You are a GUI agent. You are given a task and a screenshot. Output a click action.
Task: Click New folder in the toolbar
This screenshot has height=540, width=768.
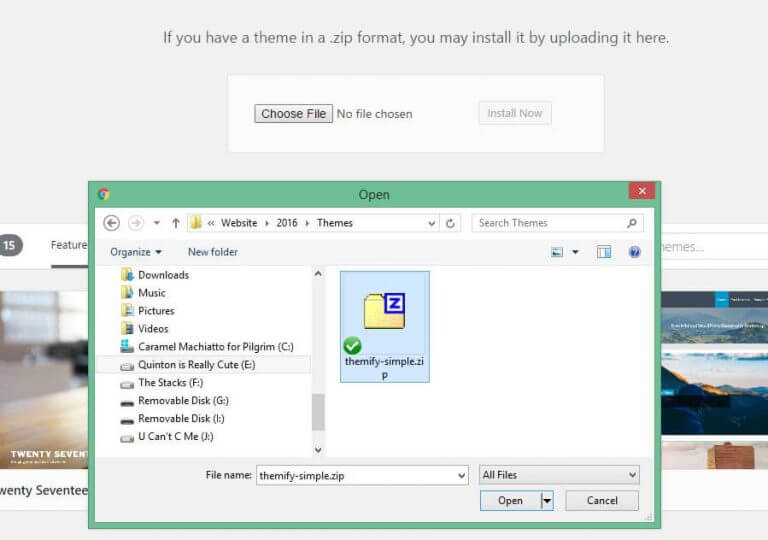(213, 252)
